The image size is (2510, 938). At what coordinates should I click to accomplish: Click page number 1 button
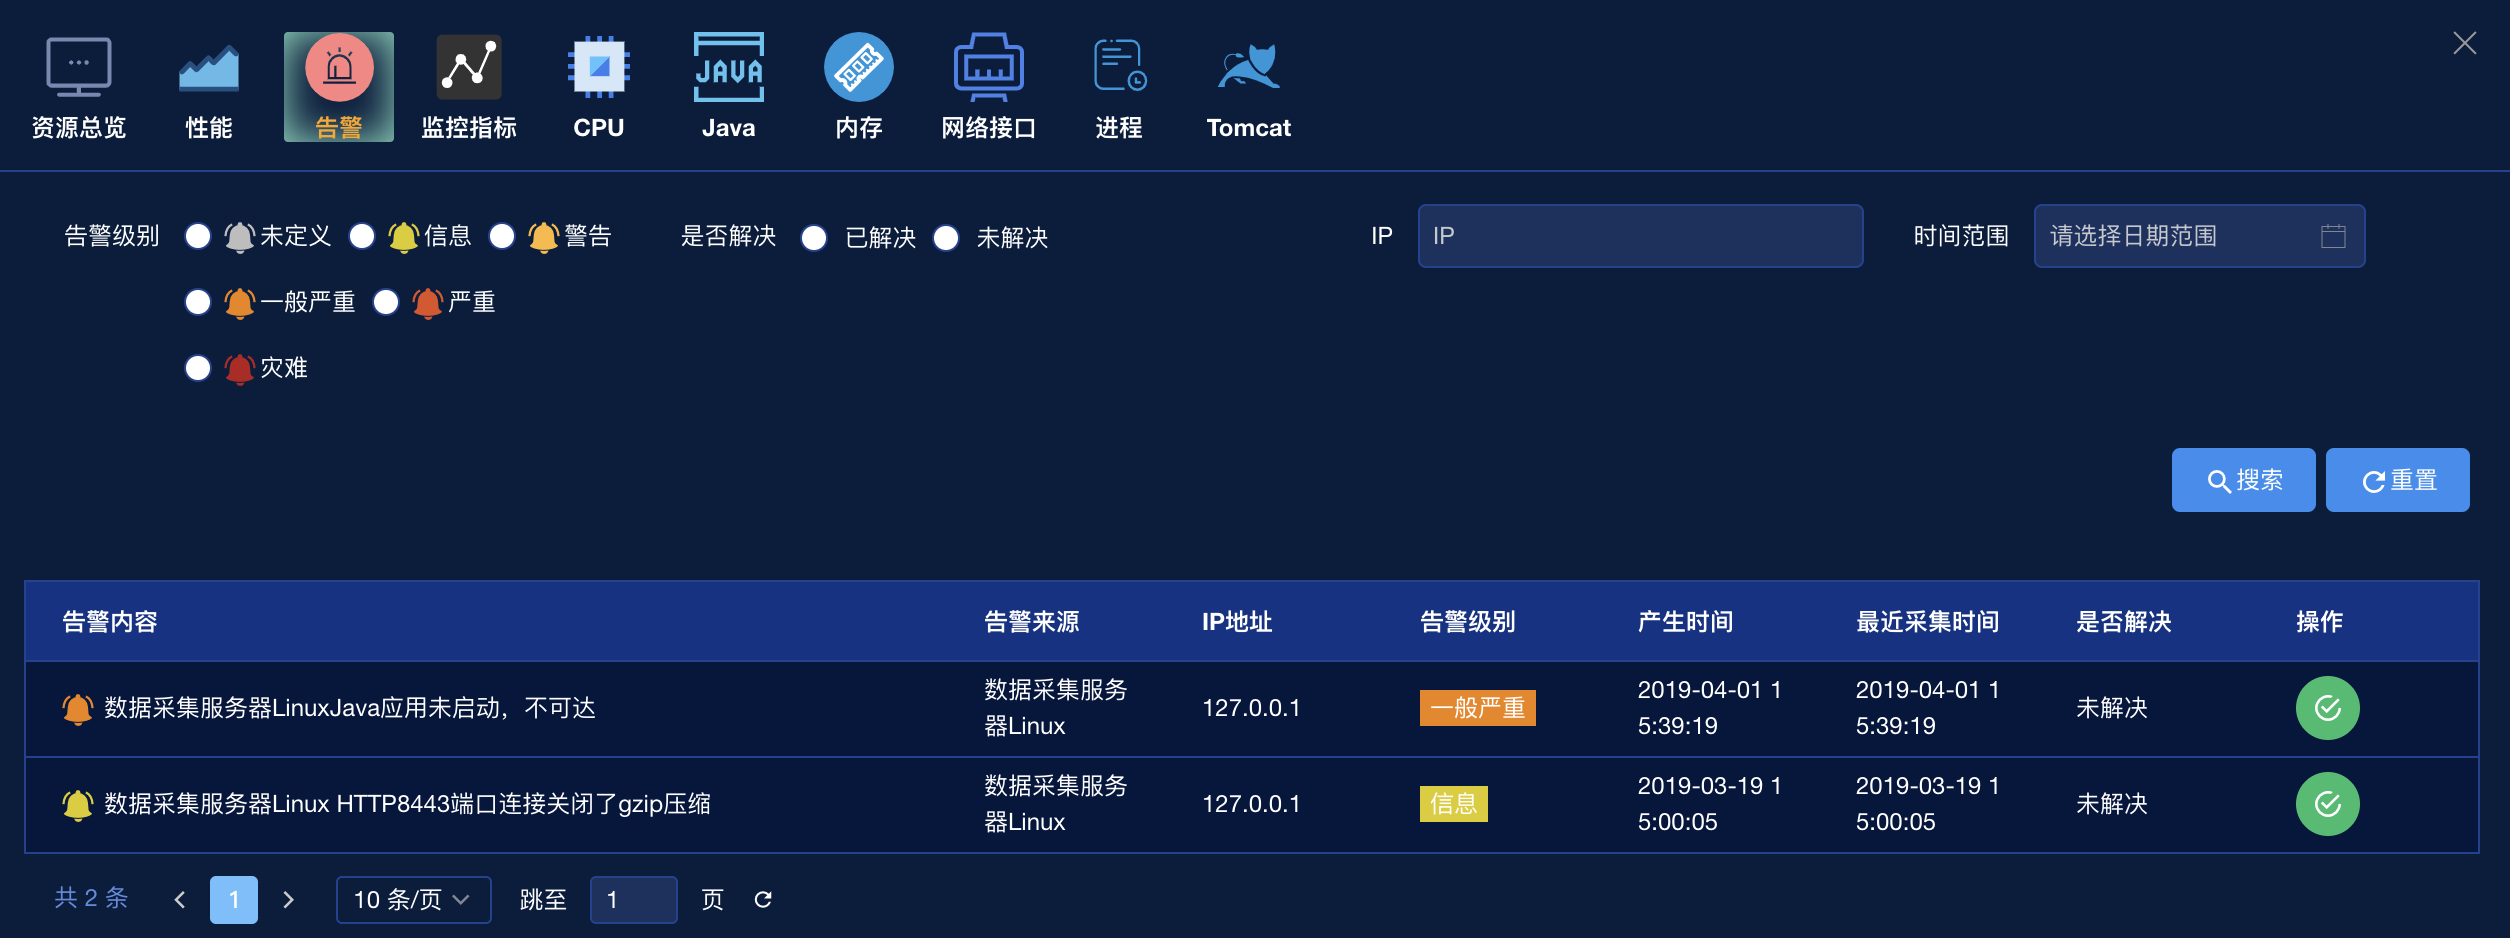click(x=234, y=900)
